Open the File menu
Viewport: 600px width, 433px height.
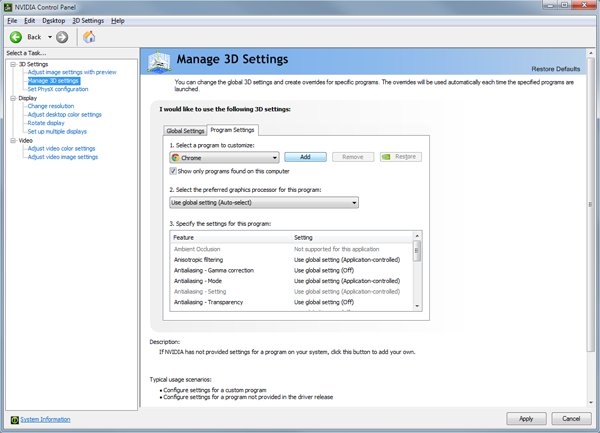coord(12,21)
